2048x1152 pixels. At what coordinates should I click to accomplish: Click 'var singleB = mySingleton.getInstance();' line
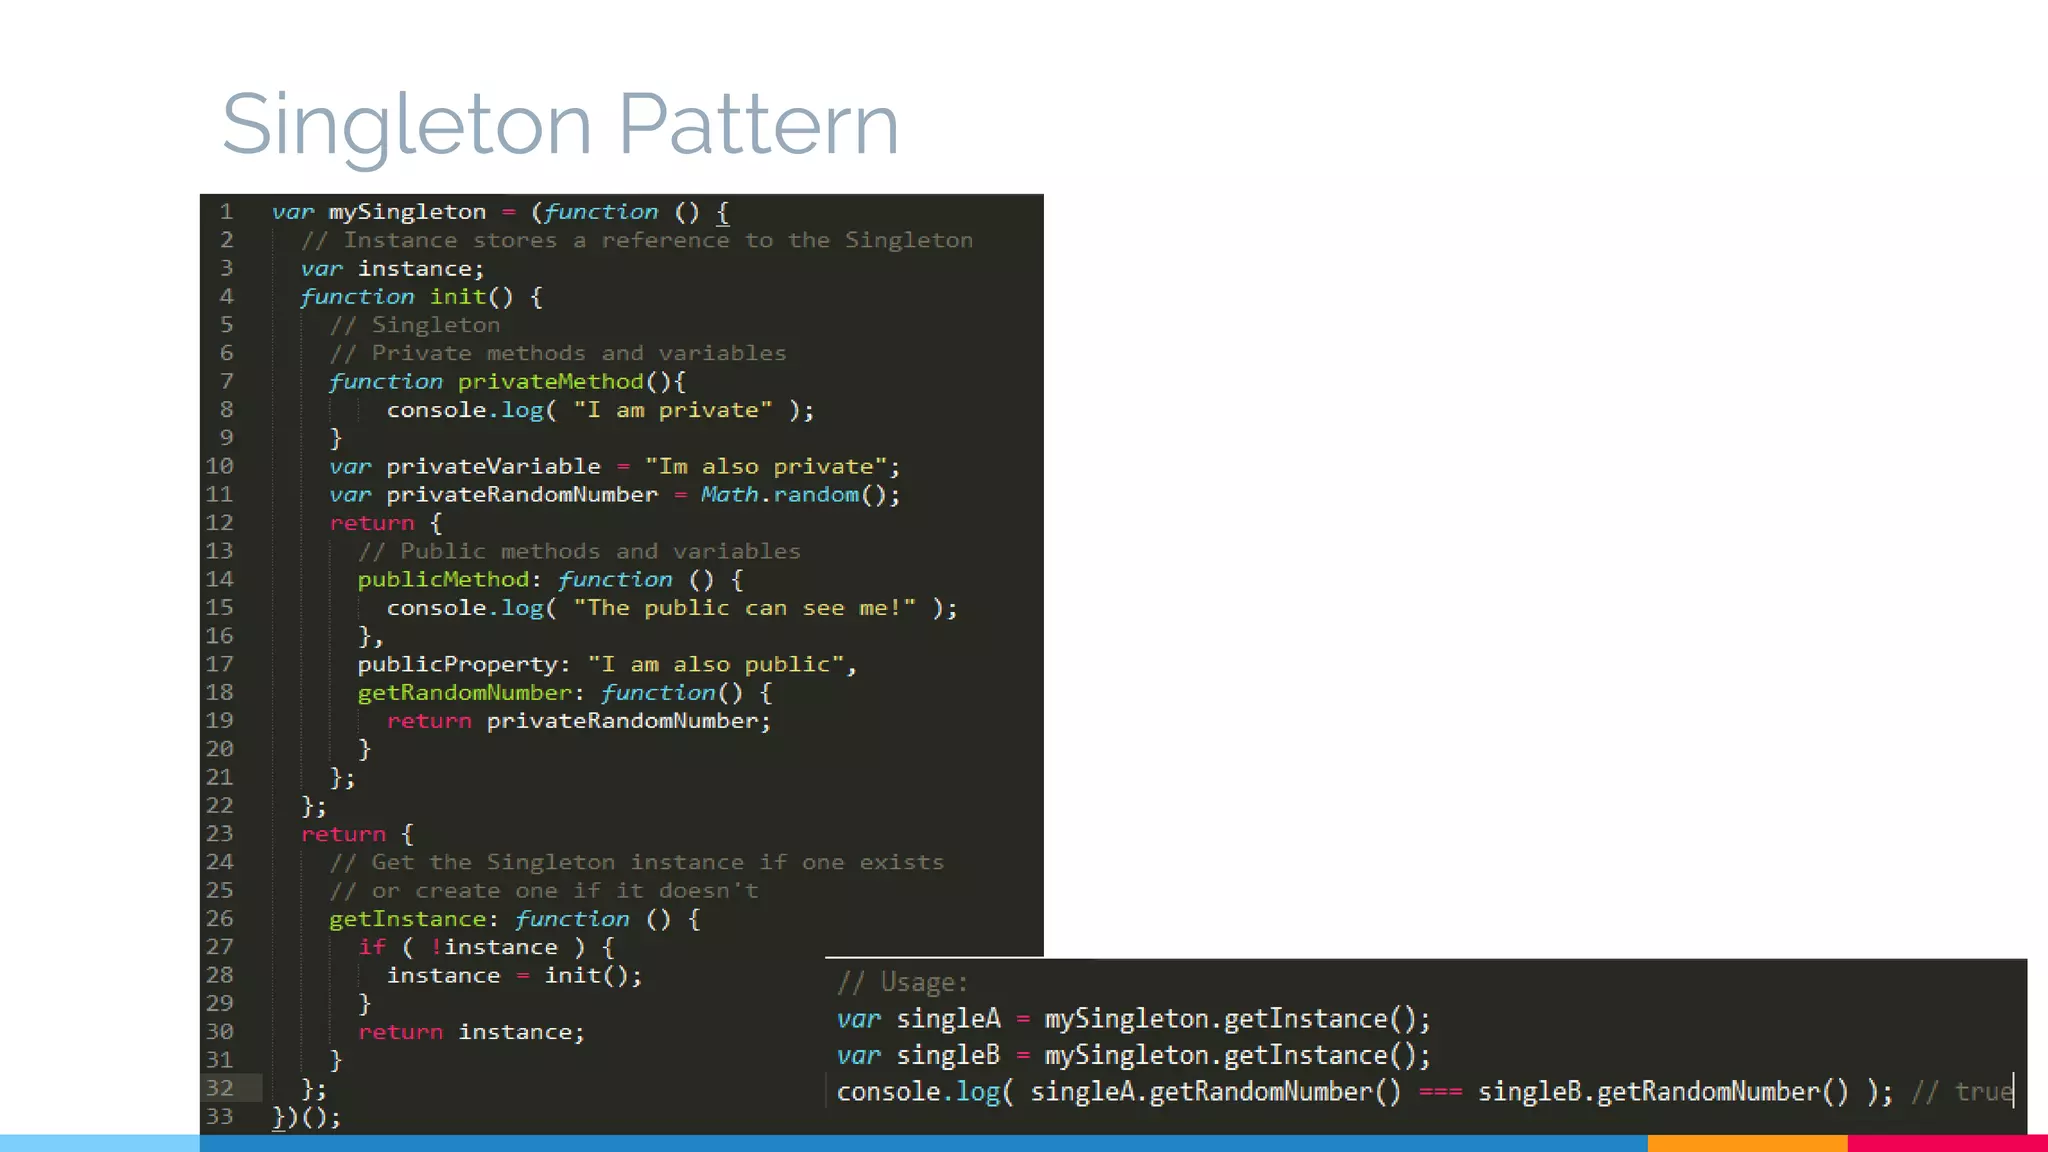tap(1134, 1055)
